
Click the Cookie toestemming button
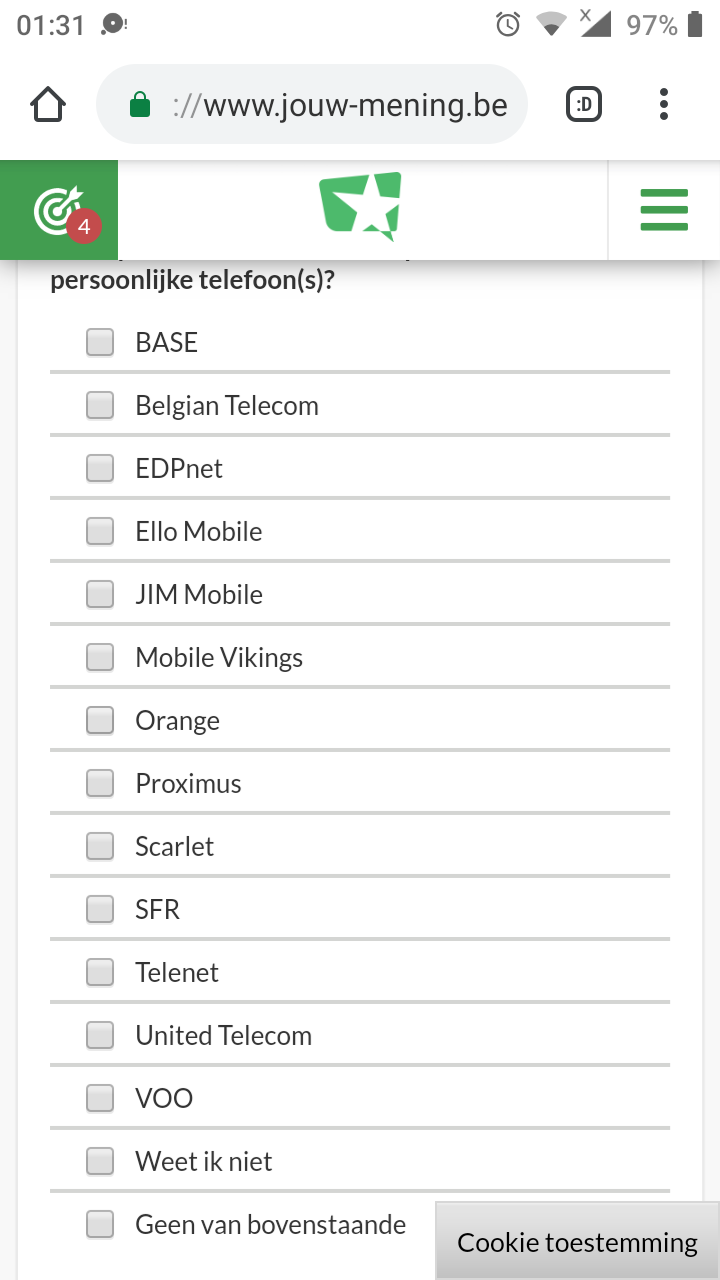577,1242
